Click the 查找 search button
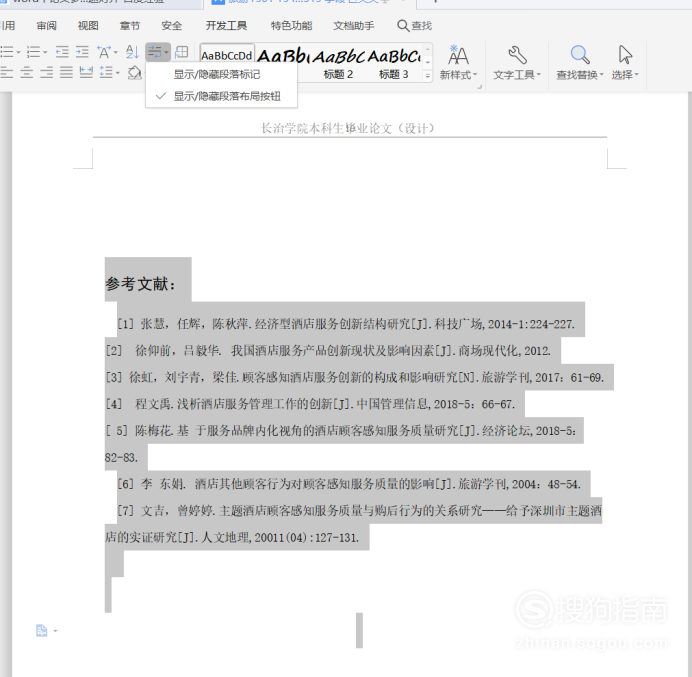Viewport: 692px width, 677px height. (414, 26)
